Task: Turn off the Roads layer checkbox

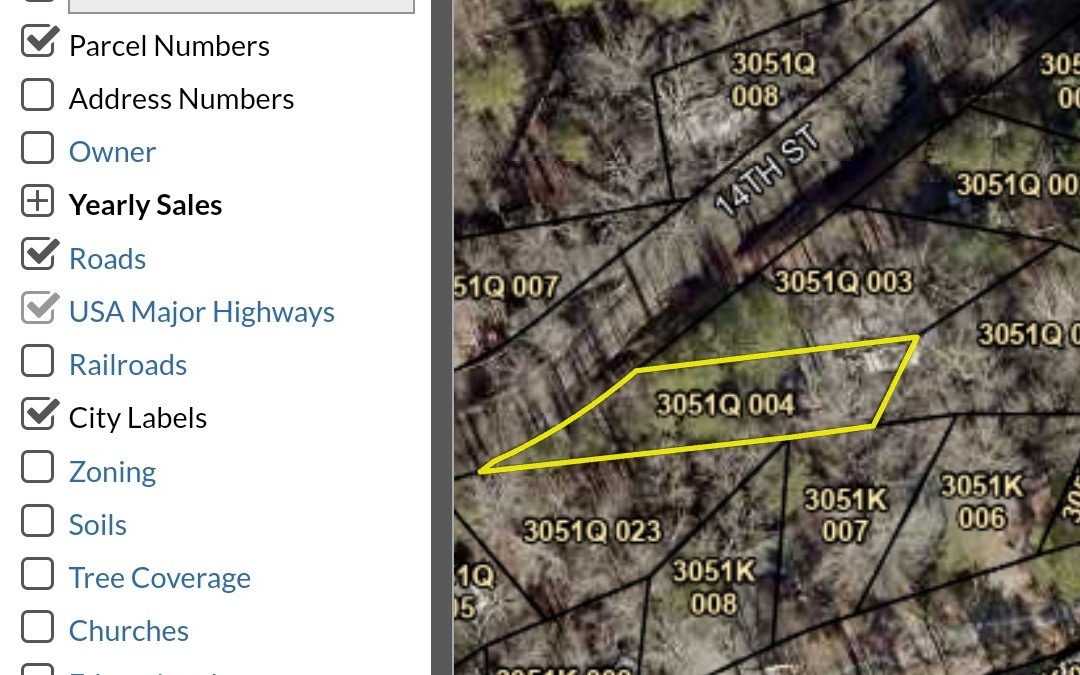Action: [x=38, y=255]
